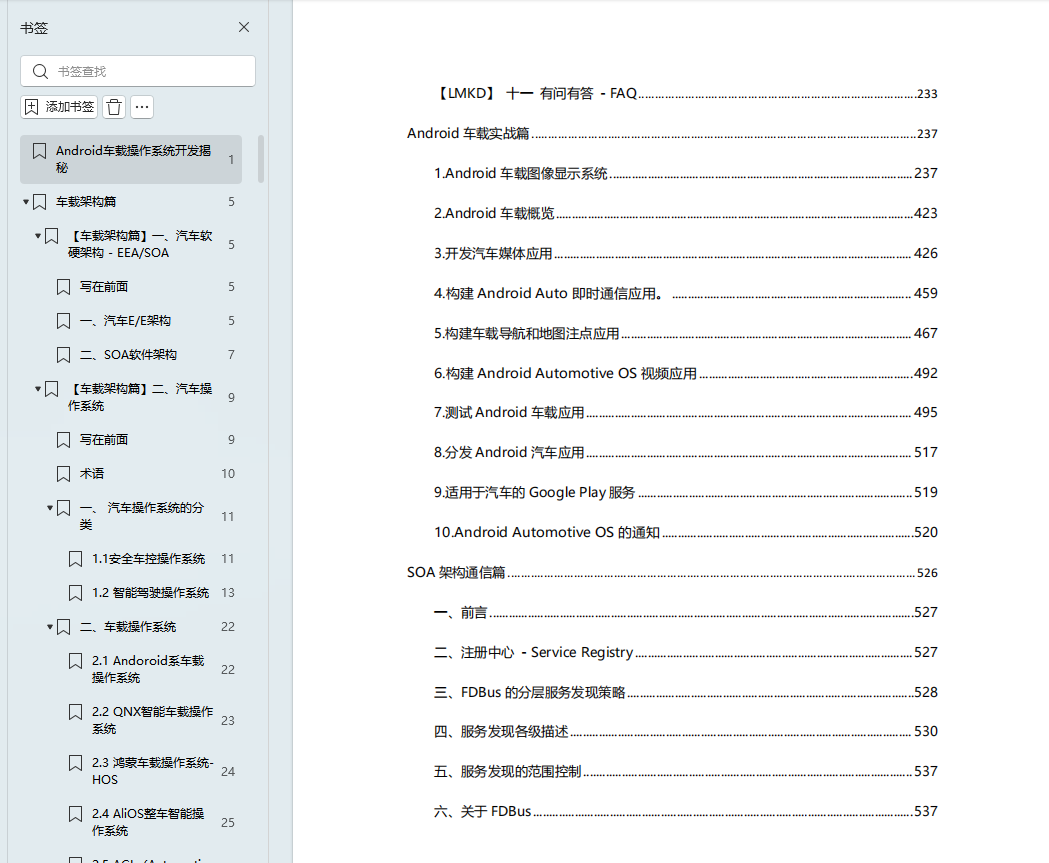Click the trash delete bookmark icon
The width and height of the screenshot is (1049, 863).
[x=114, y=107]
